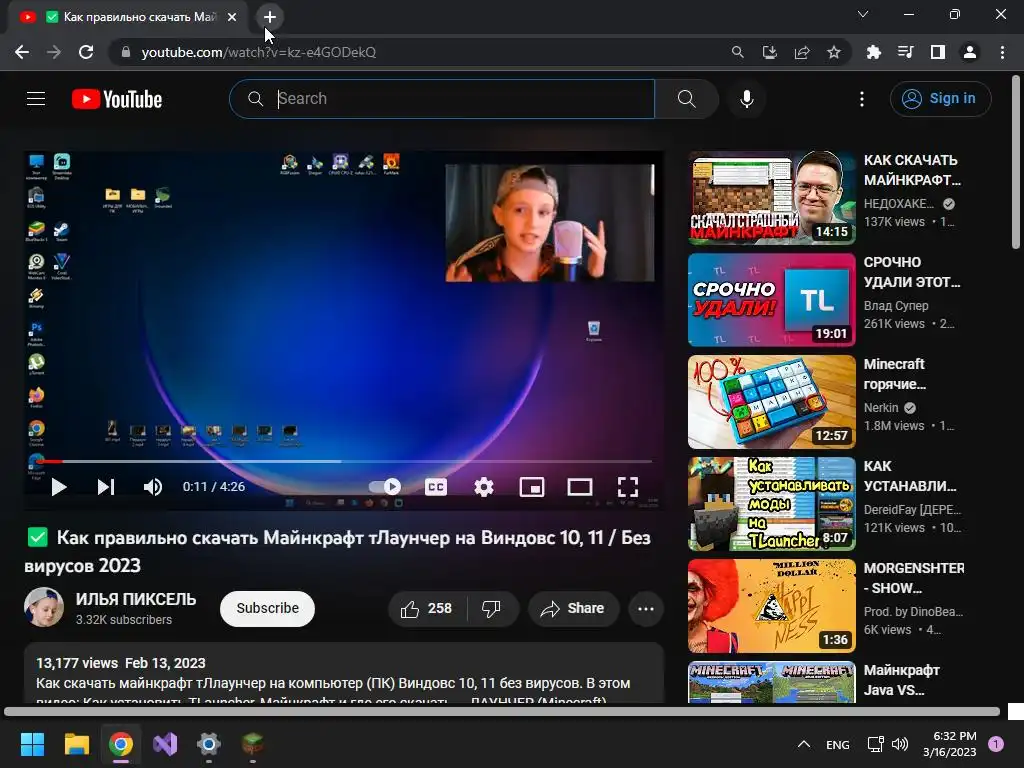Click the search magnifier button
The image size is (1024, 768).
click(x=686, y=99)
